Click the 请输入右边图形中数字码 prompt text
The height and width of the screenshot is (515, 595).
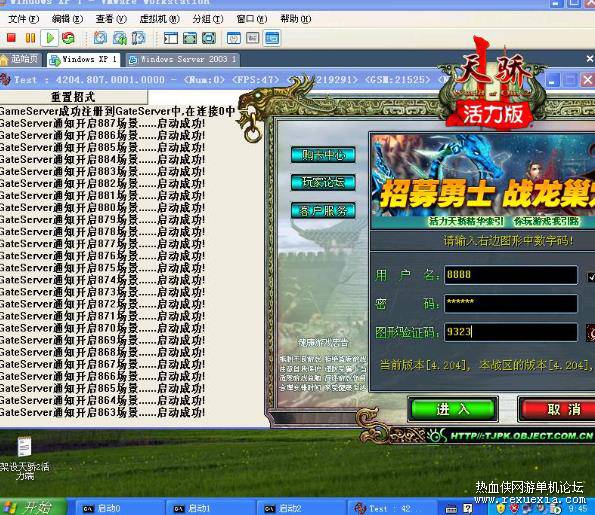[508, 241]
